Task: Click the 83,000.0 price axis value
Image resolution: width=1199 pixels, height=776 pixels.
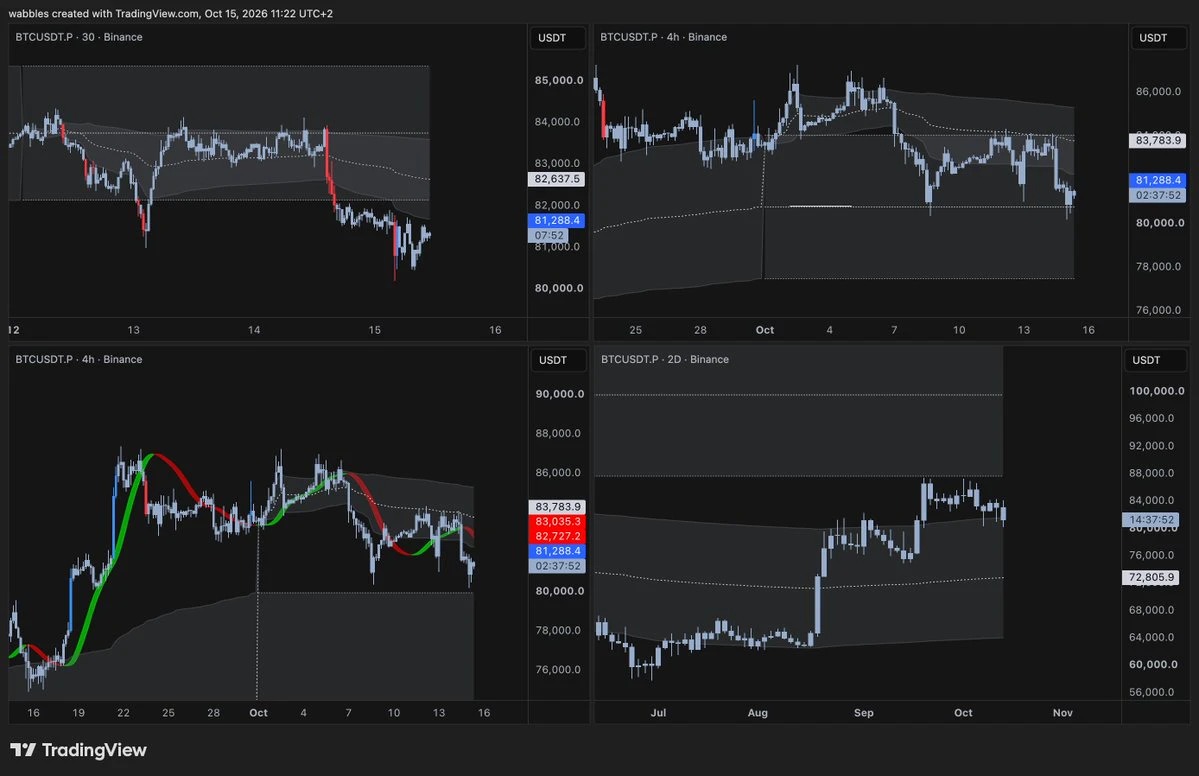Action: 557,163
